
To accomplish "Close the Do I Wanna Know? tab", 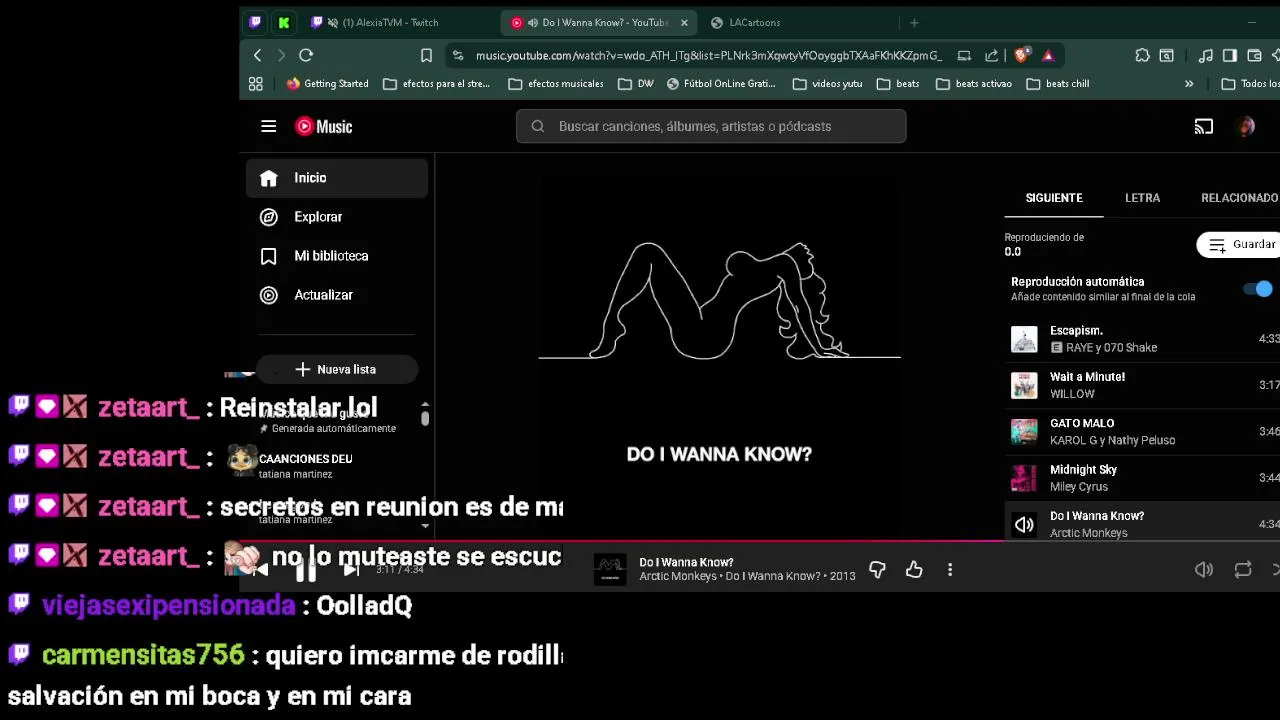I will coord(684,22).
